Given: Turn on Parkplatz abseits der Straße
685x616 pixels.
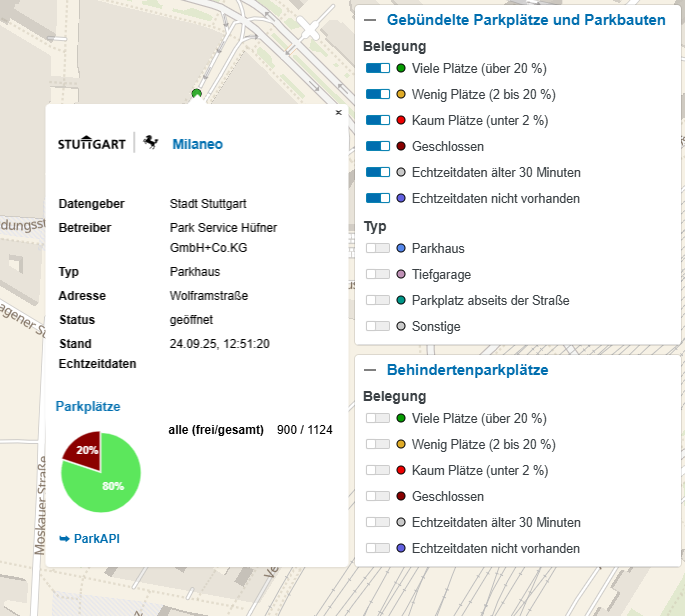Looking at the screenshot, I should point(378,300).
